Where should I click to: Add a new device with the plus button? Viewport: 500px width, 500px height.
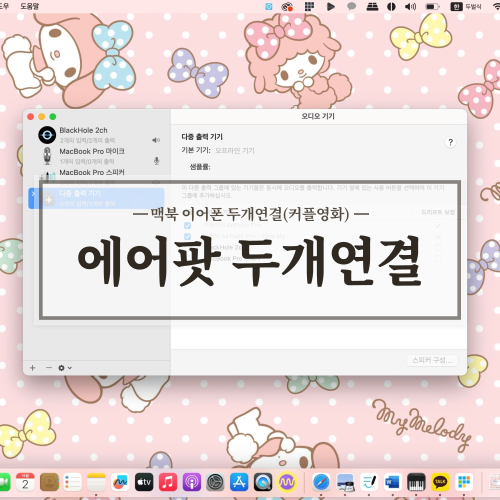pos(33,368)
